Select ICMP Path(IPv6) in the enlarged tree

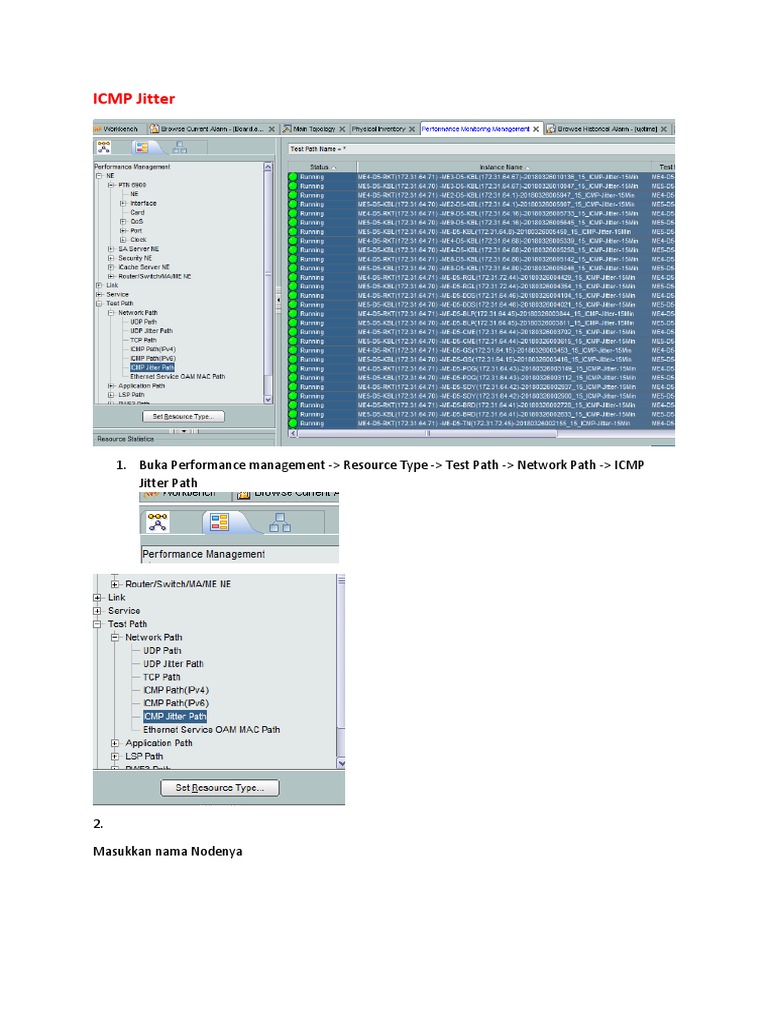[176, 703]
